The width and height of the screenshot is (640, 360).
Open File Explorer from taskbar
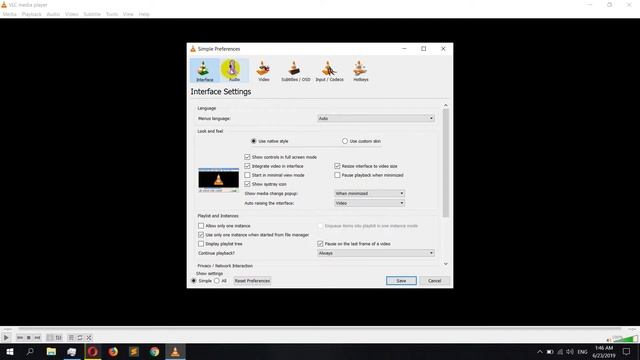[51, 351]
